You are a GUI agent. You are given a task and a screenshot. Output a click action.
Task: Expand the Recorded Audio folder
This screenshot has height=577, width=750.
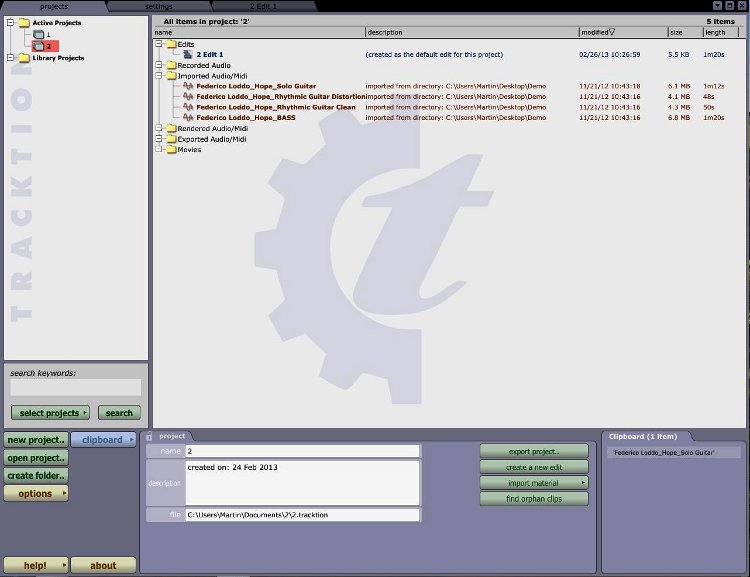click(x=159, y=65)
